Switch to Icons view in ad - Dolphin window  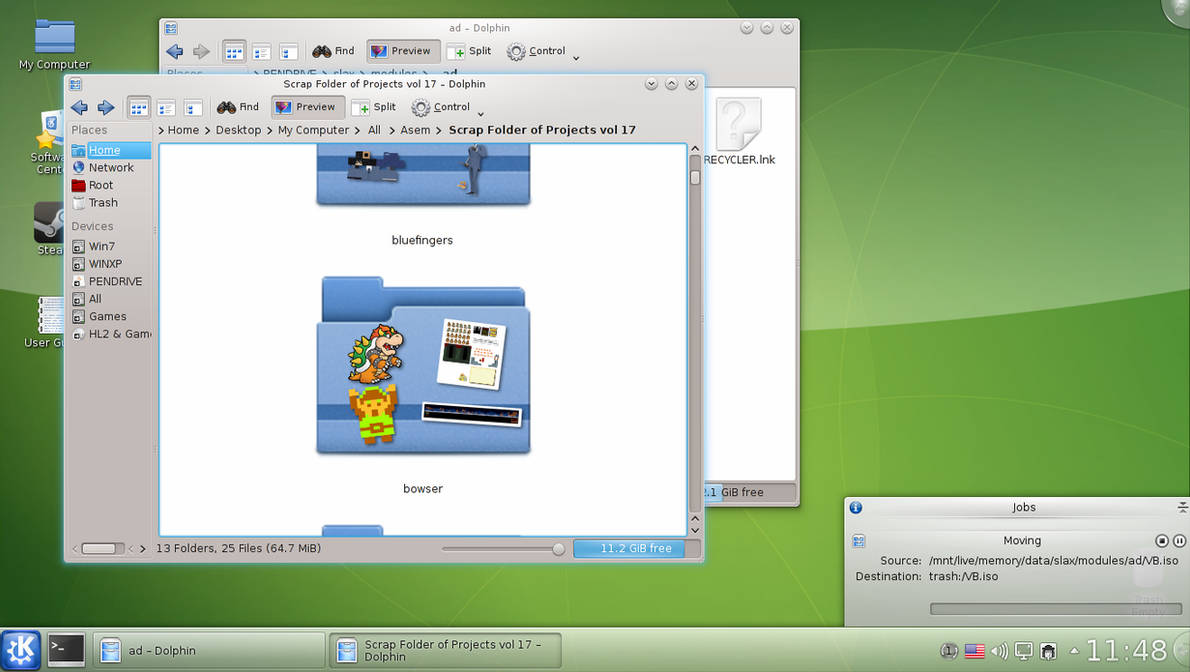pos(234,52)
